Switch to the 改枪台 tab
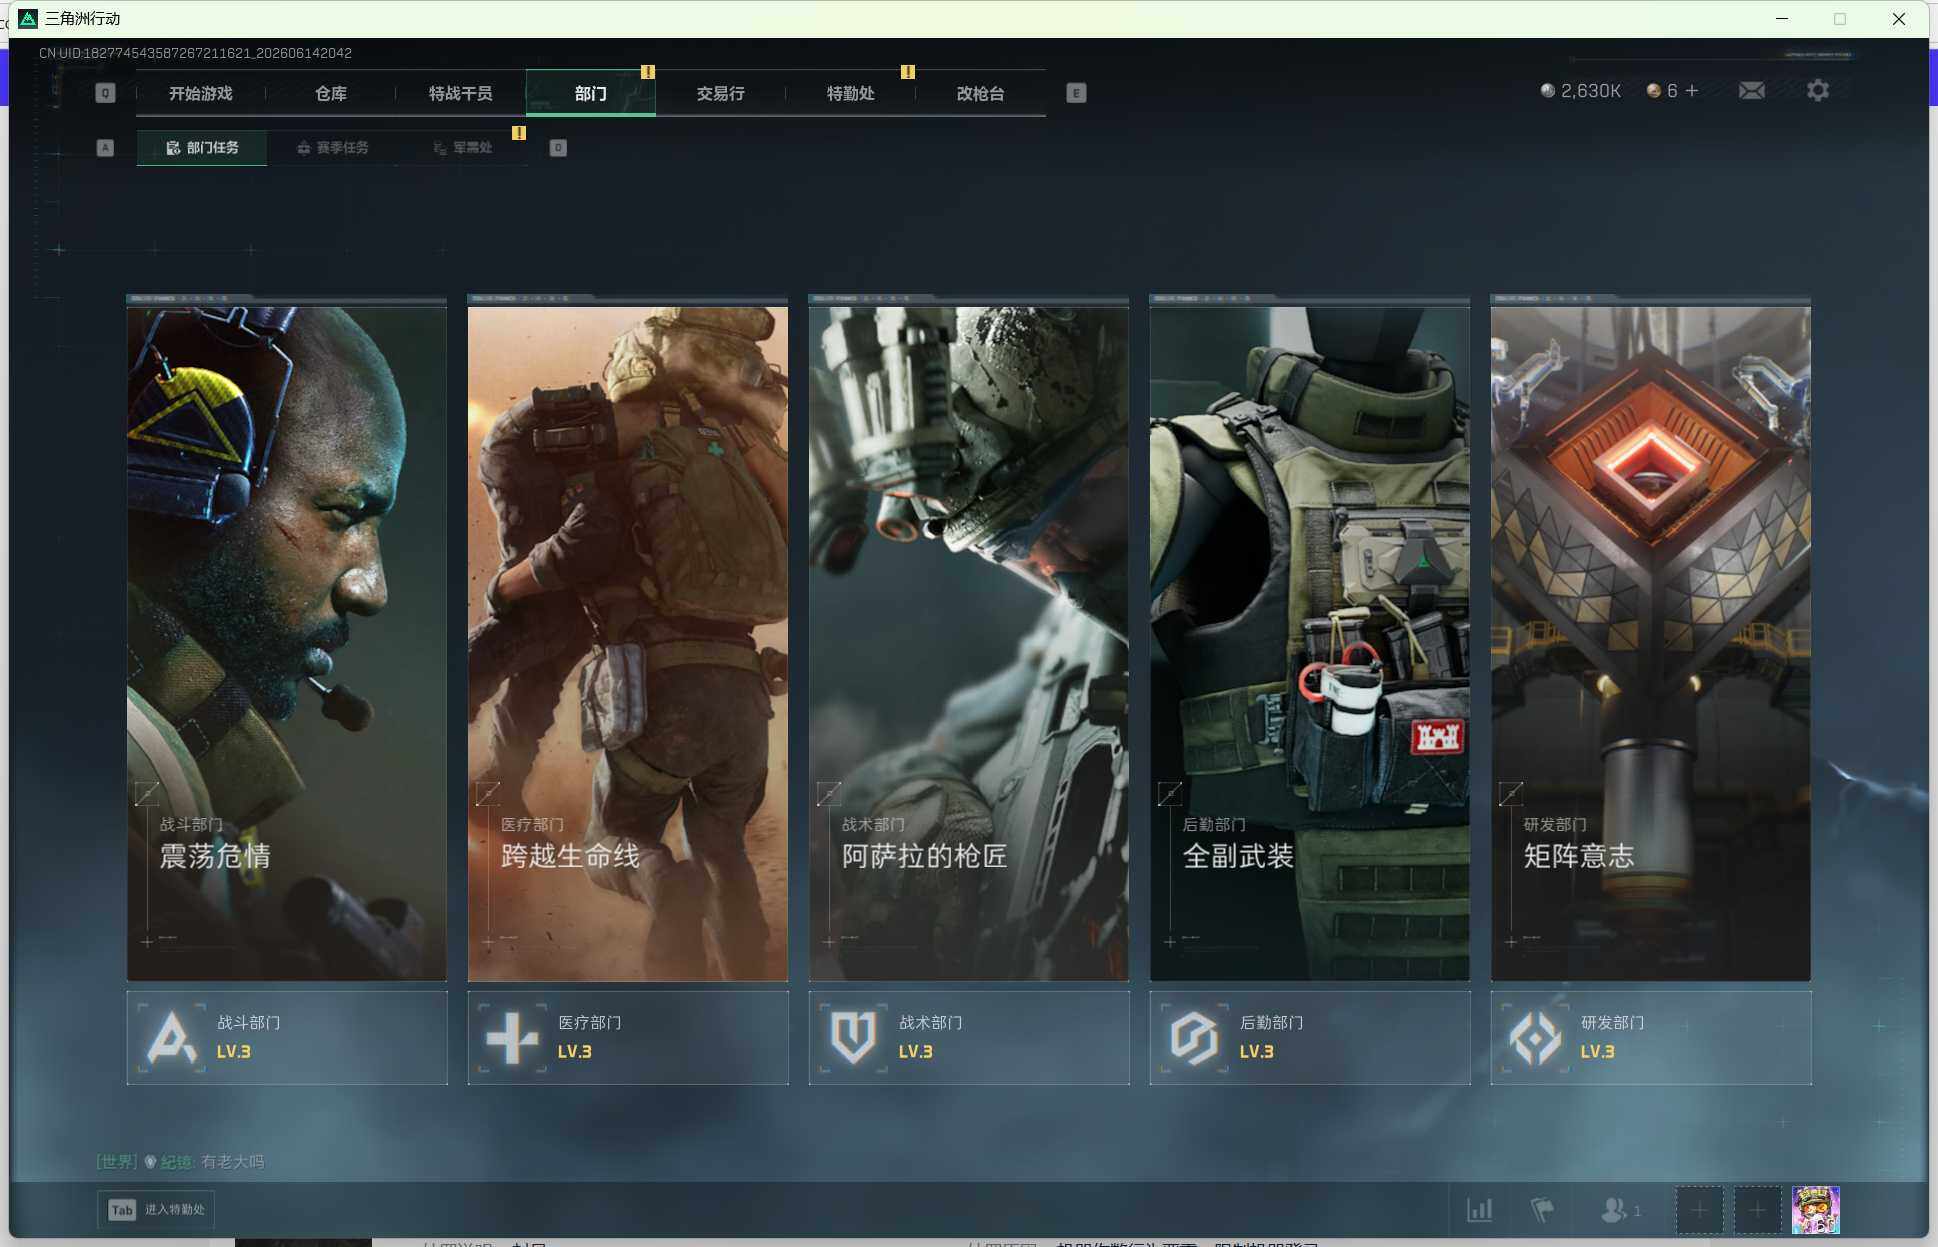This screenshot has width=1938, height=1247. click(x=980, y=93)
